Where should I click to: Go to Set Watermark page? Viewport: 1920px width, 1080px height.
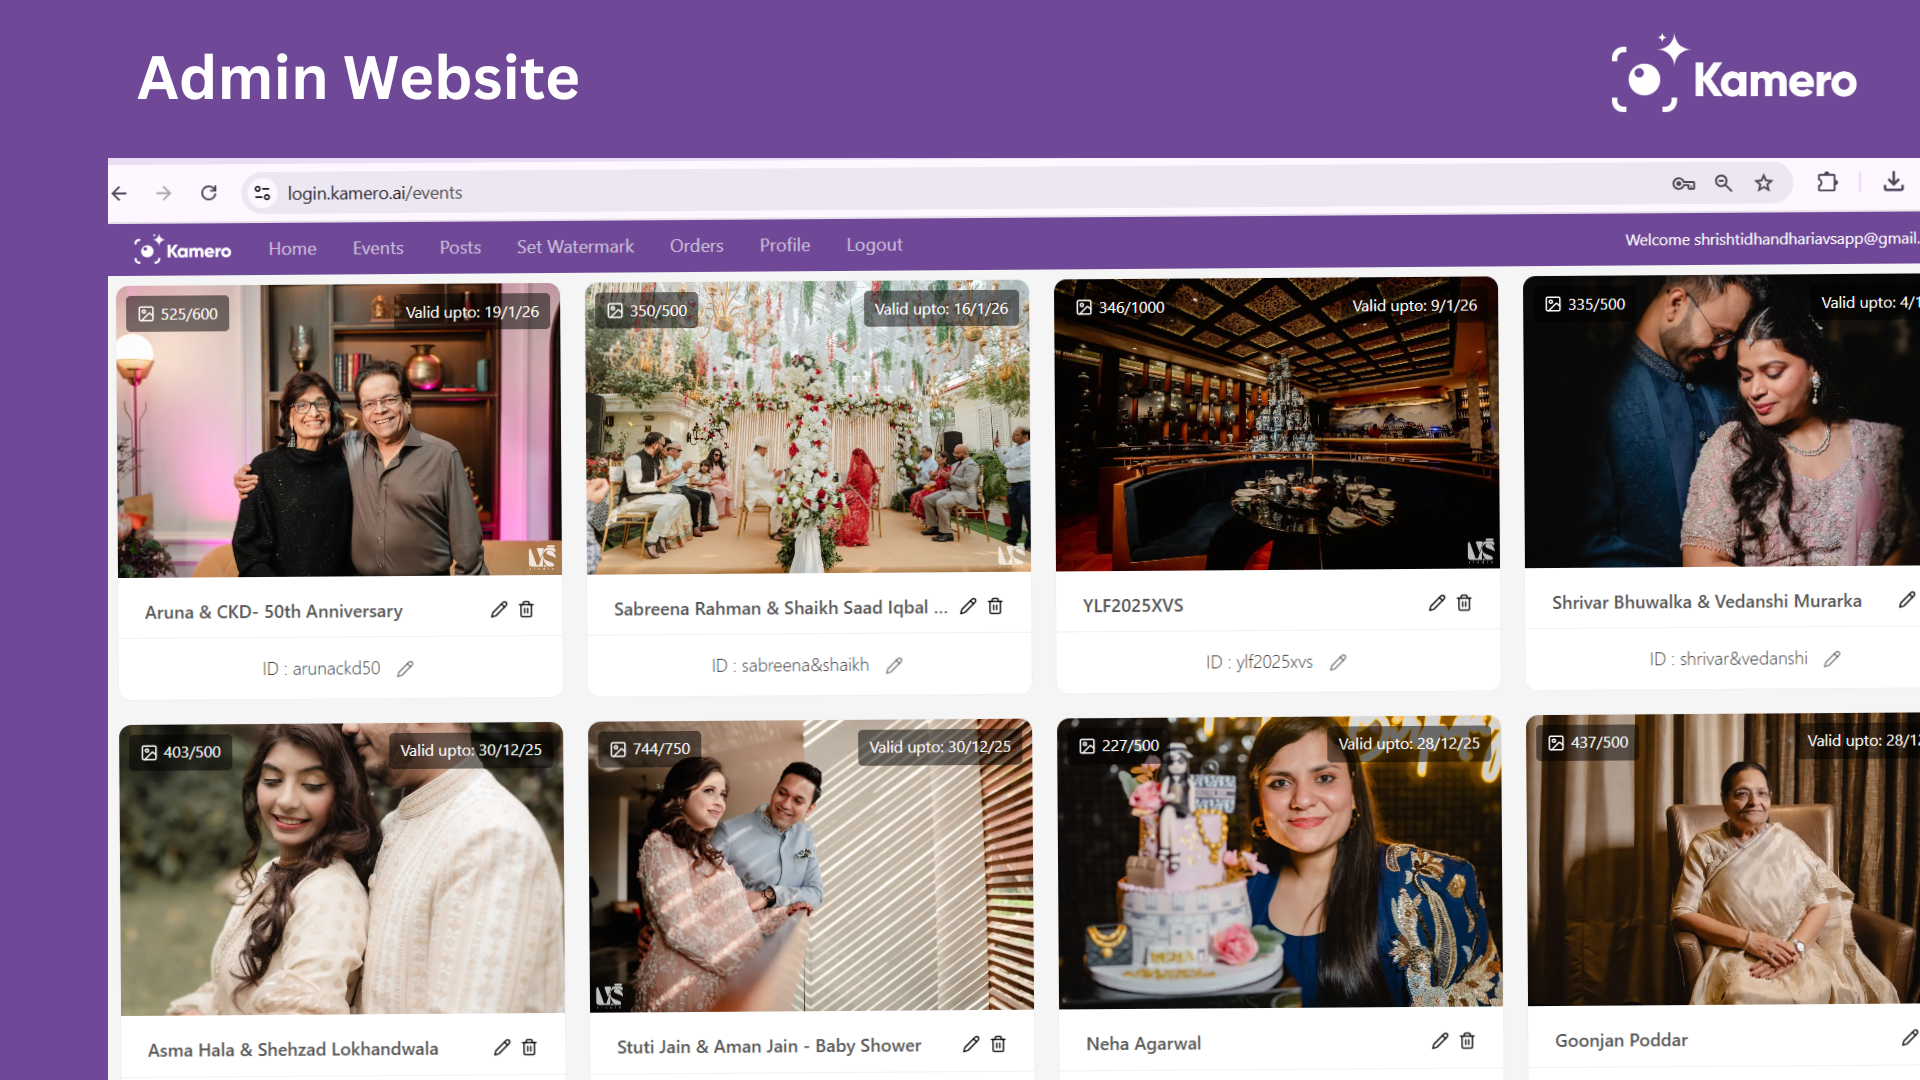pos(575,246)
